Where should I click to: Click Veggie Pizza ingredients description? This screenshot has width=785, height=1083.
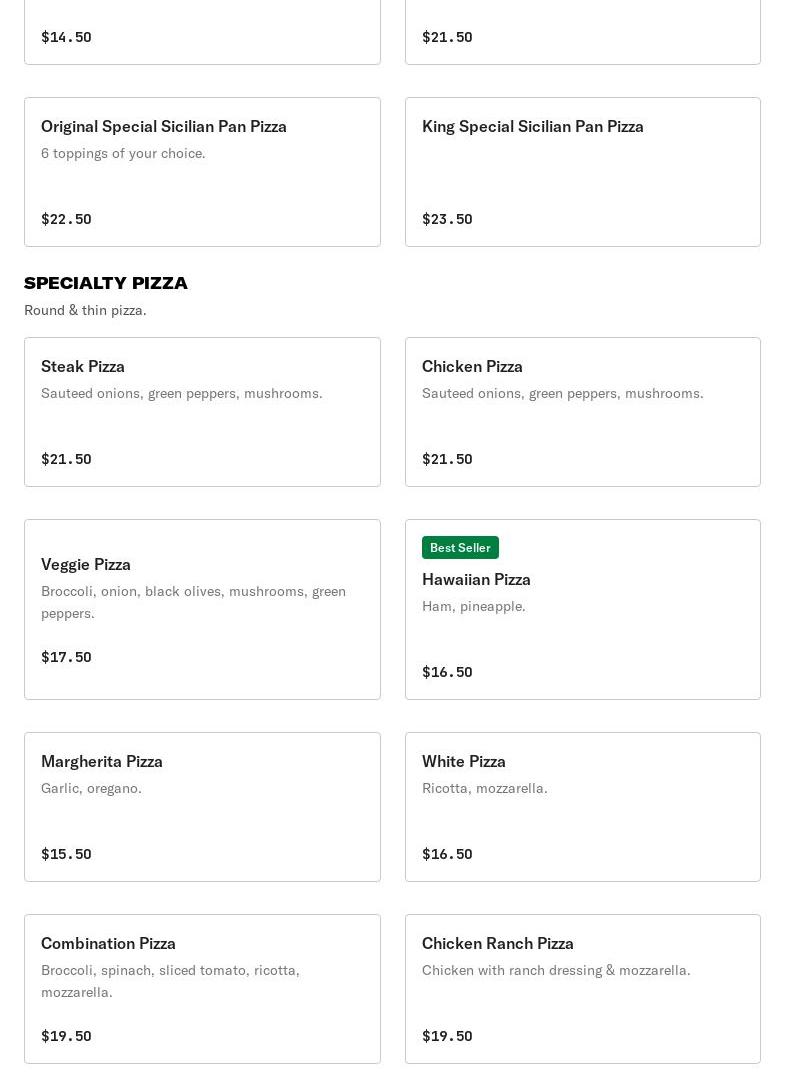pyautogui.click(x=193, y=602)
